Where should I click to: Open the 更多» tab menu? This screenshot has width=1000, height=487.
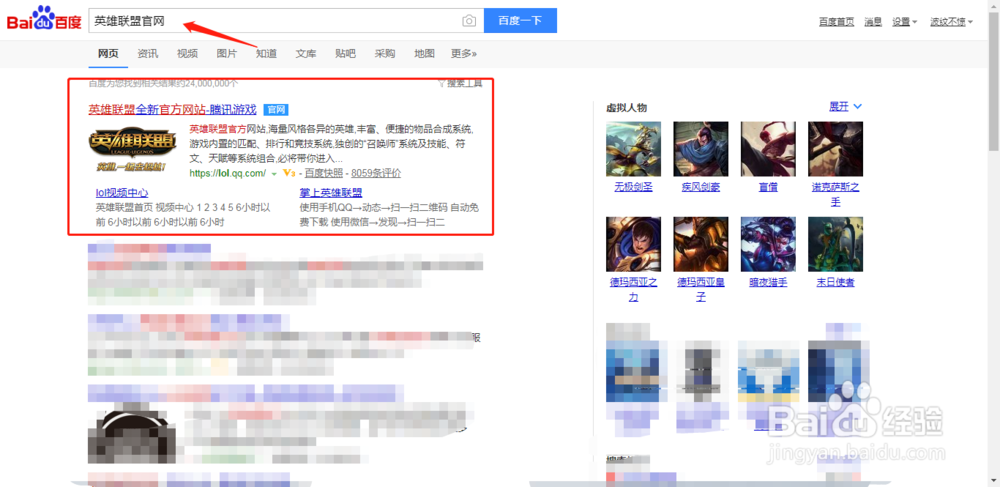click(464, 54)
